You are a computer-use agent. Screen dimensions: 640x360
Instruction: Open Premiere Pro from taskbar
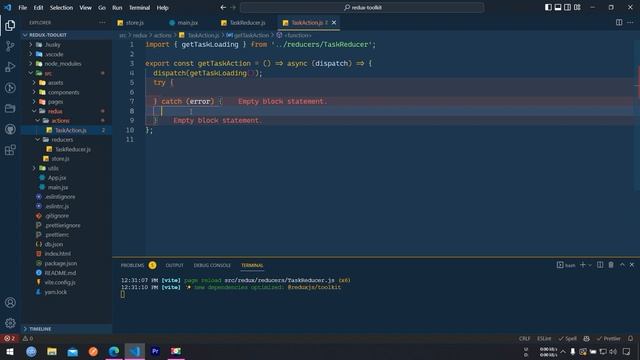155,351
